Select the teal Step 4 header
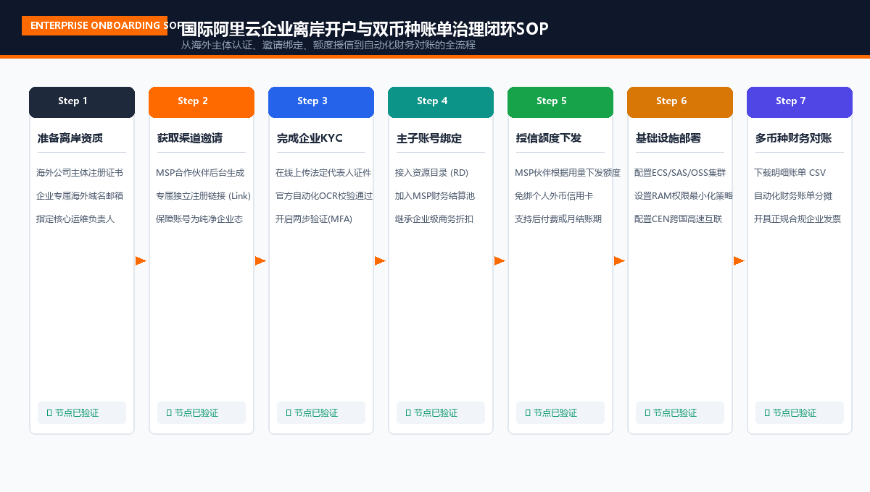The height and width of the screenshot is (492, 870). [441, 102]
